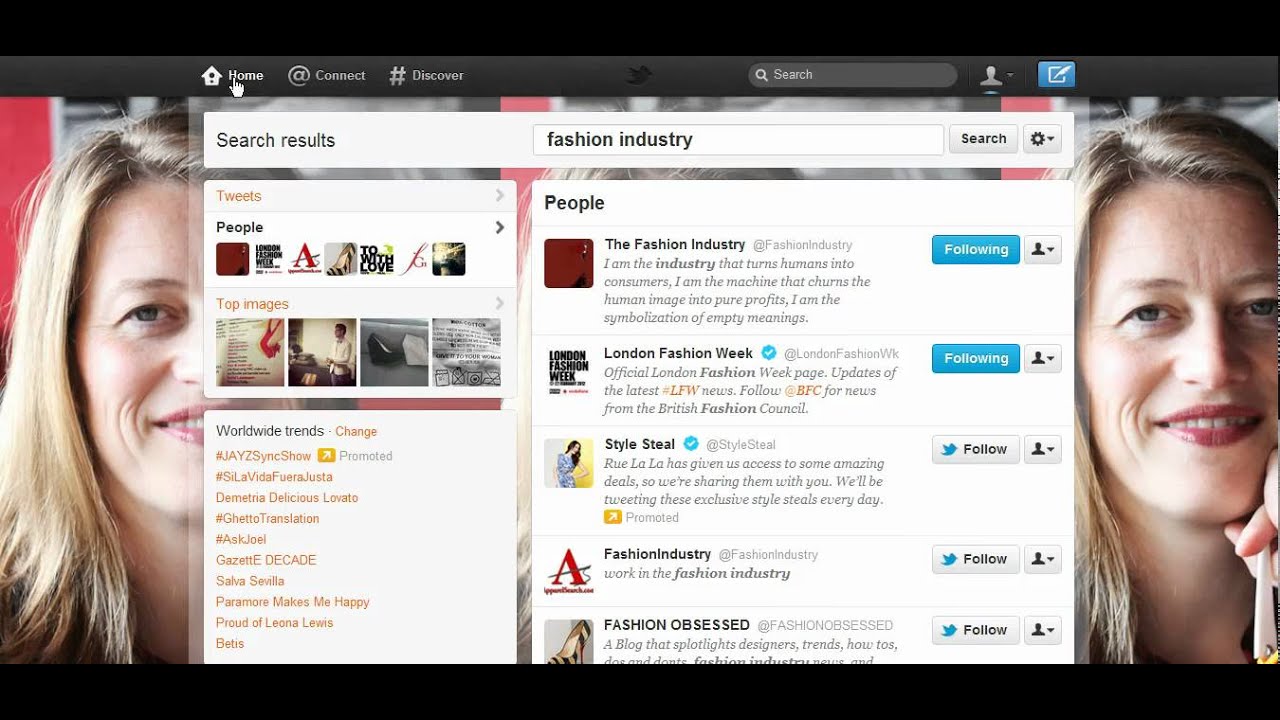
Task: Click the magnifier icon in top search box
Action: point(762,75)
